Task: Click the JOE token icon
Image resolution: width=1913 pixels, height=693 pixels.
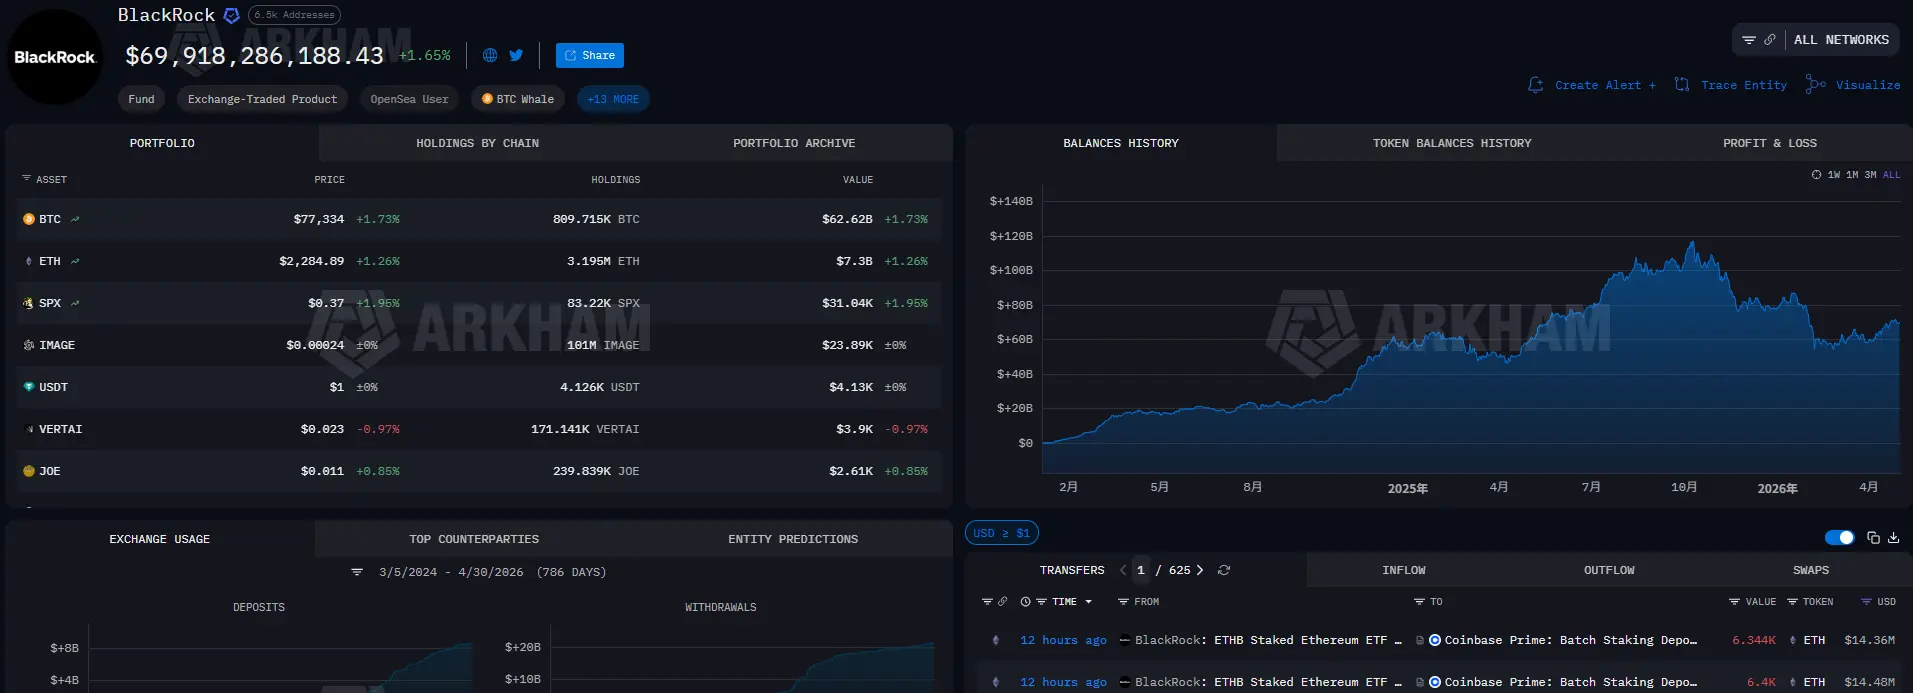Action: (x=29, y=471)
